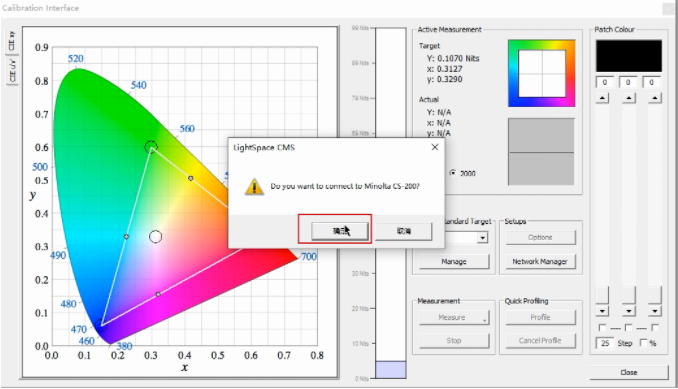Select the 2000 radio button
Viewport: 678px width, 389px height.
point(452,173)
